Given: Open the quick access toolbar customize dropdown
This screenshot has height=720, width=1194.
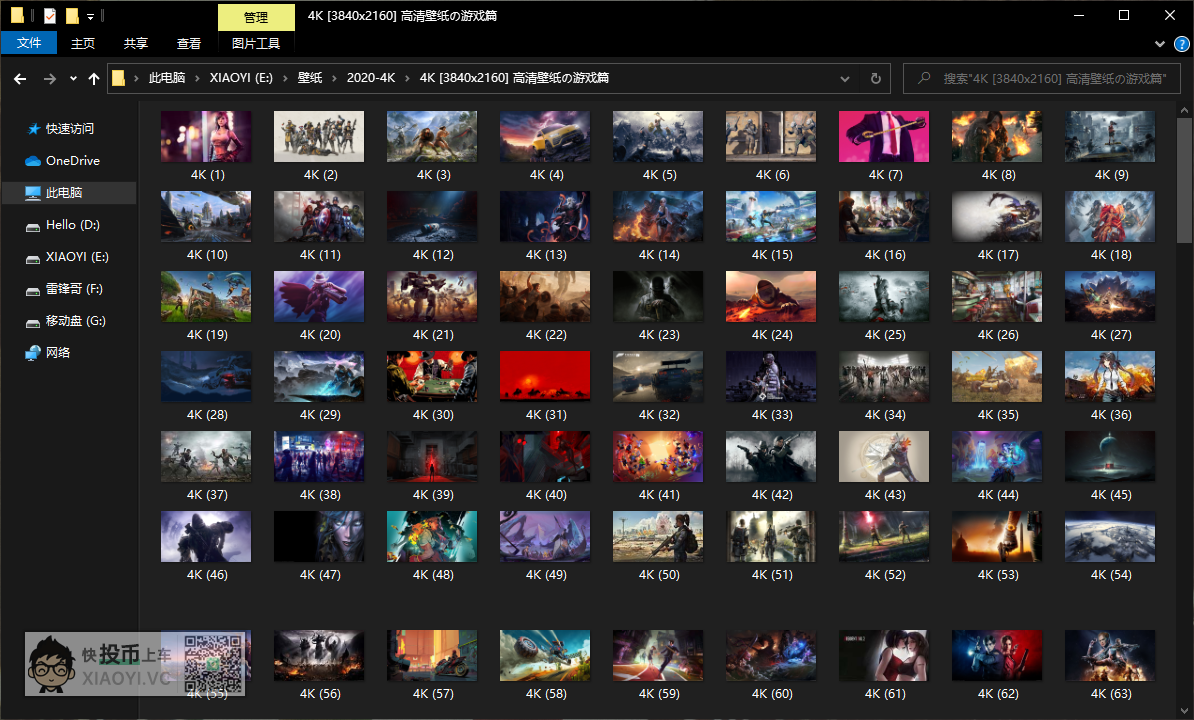Looking at the screenshot, I should tap(90, 16).
